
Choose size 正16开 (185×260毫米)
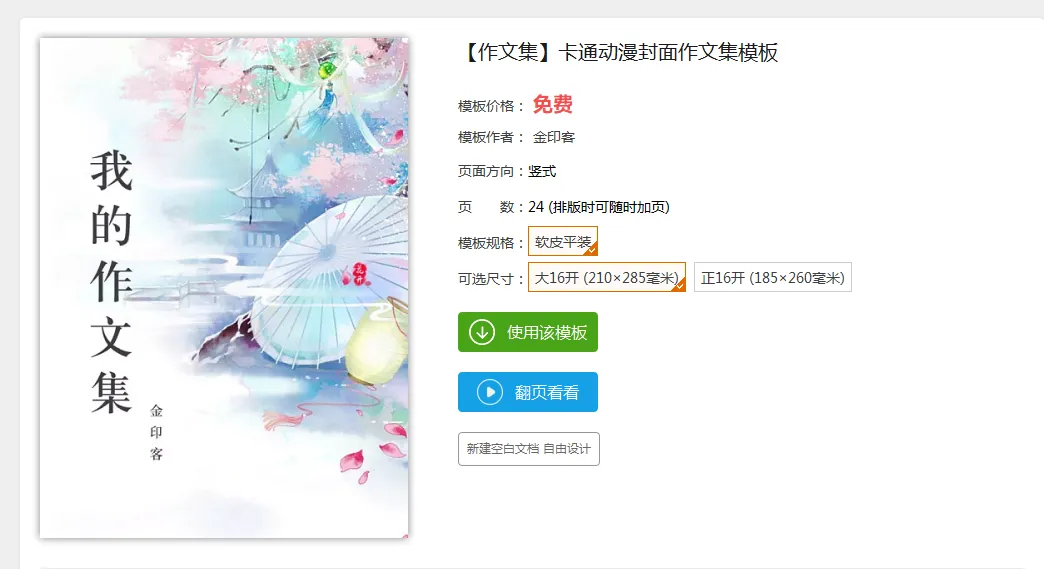[772, 277]
